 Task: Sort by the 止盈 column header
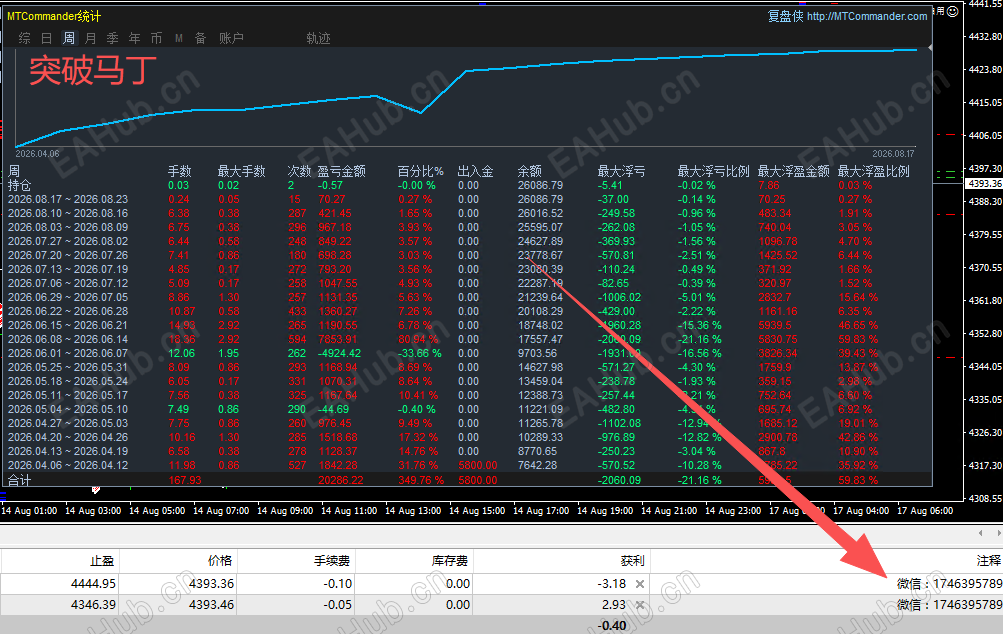tap(102, 560)
